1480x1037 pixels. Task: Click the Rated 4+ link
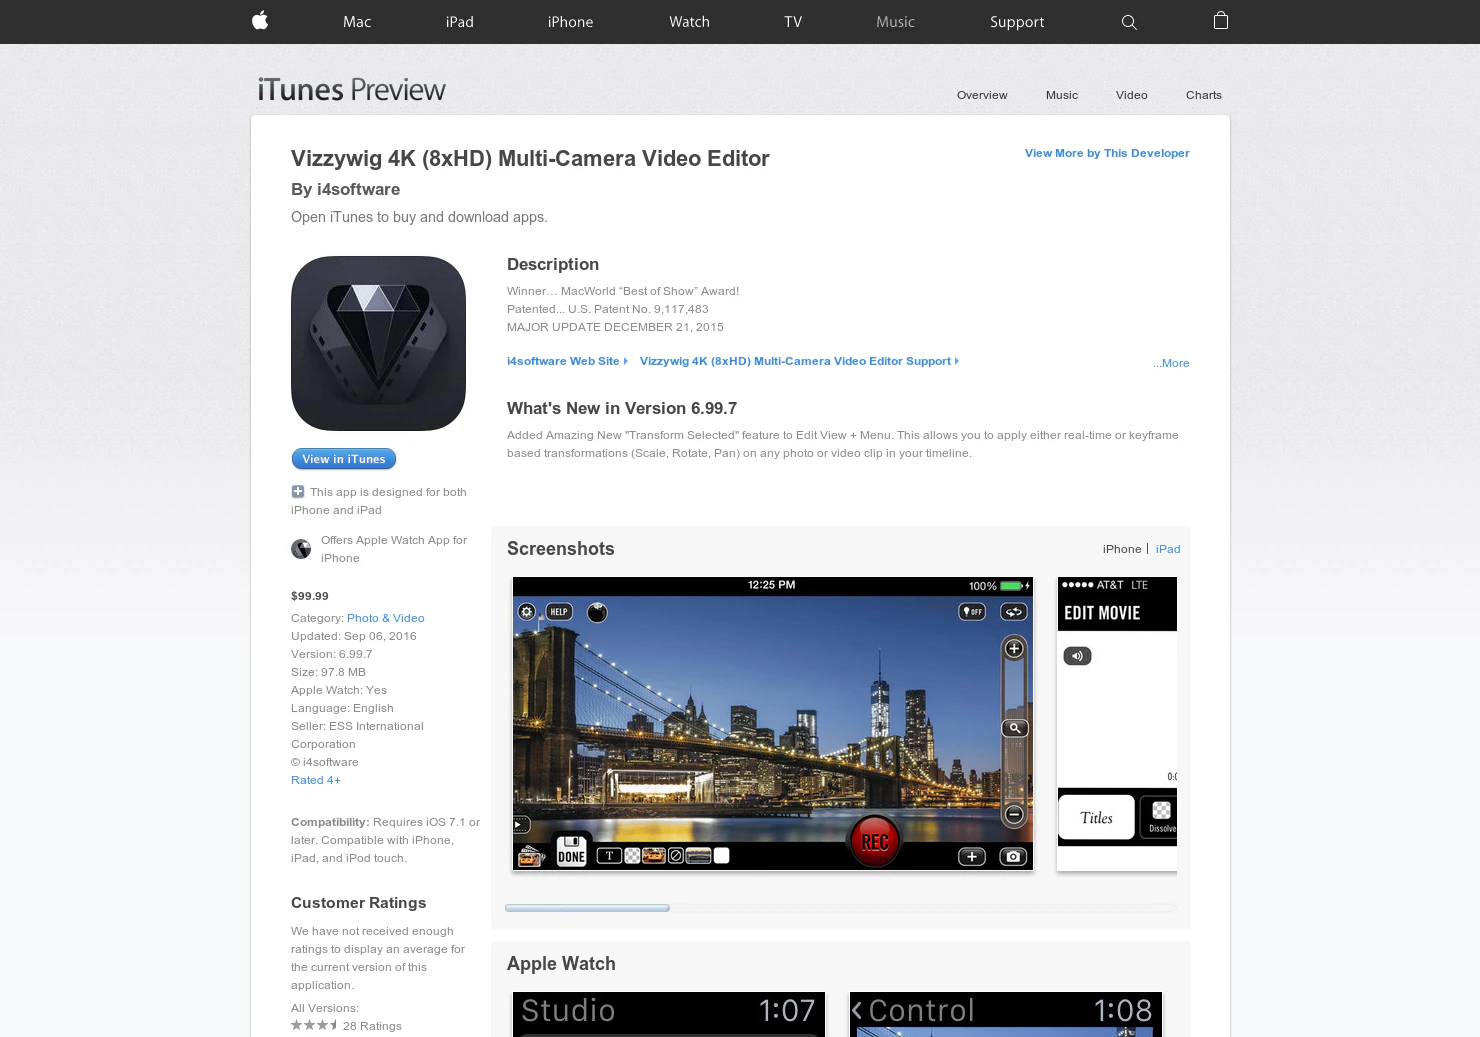coord(316,780)
